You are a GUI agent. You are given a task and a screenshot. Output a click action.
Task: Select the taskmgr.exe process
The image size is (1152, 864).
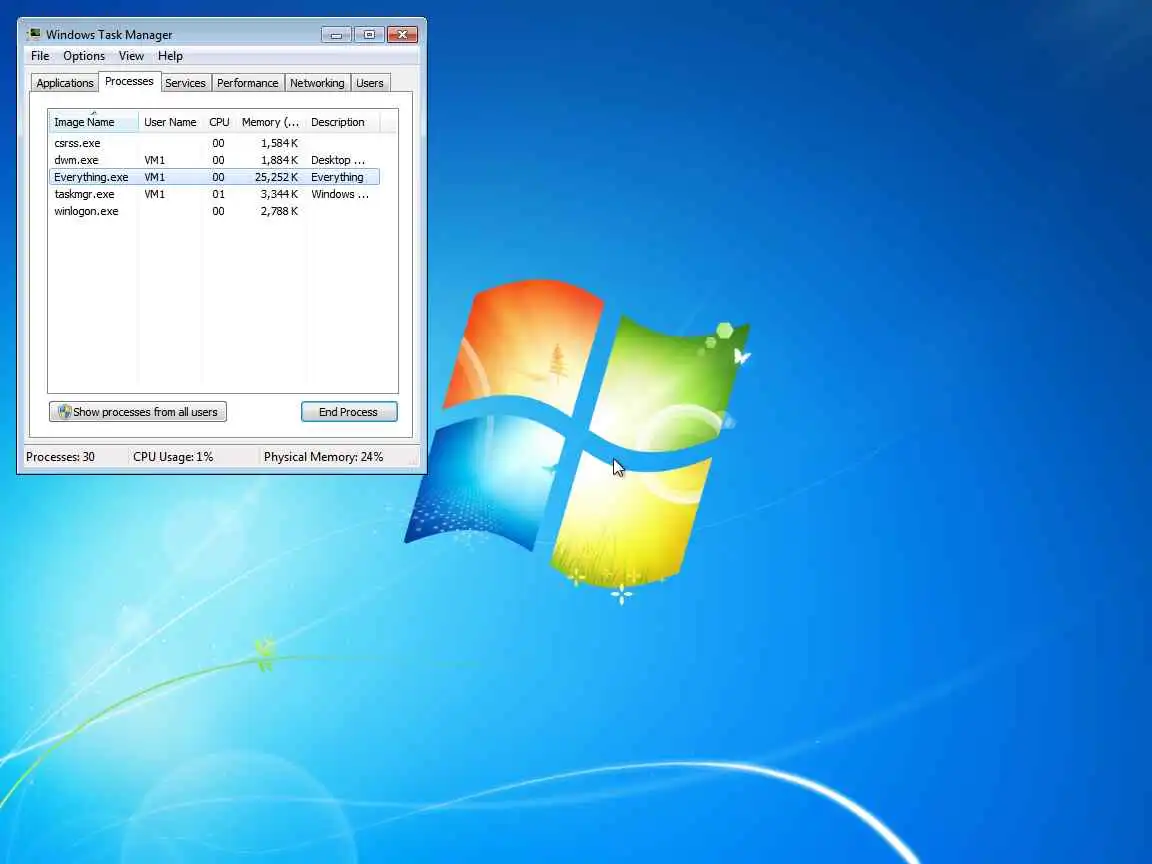click(215, 194)
